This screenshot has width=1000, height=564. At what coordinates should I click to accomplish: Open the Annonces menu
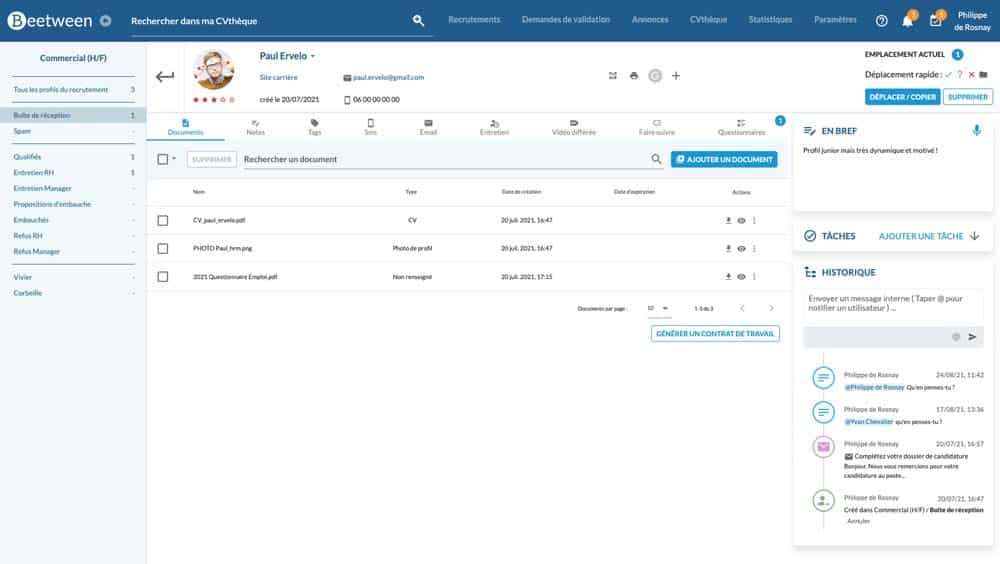pyautogui.click(x=650, y=20)
